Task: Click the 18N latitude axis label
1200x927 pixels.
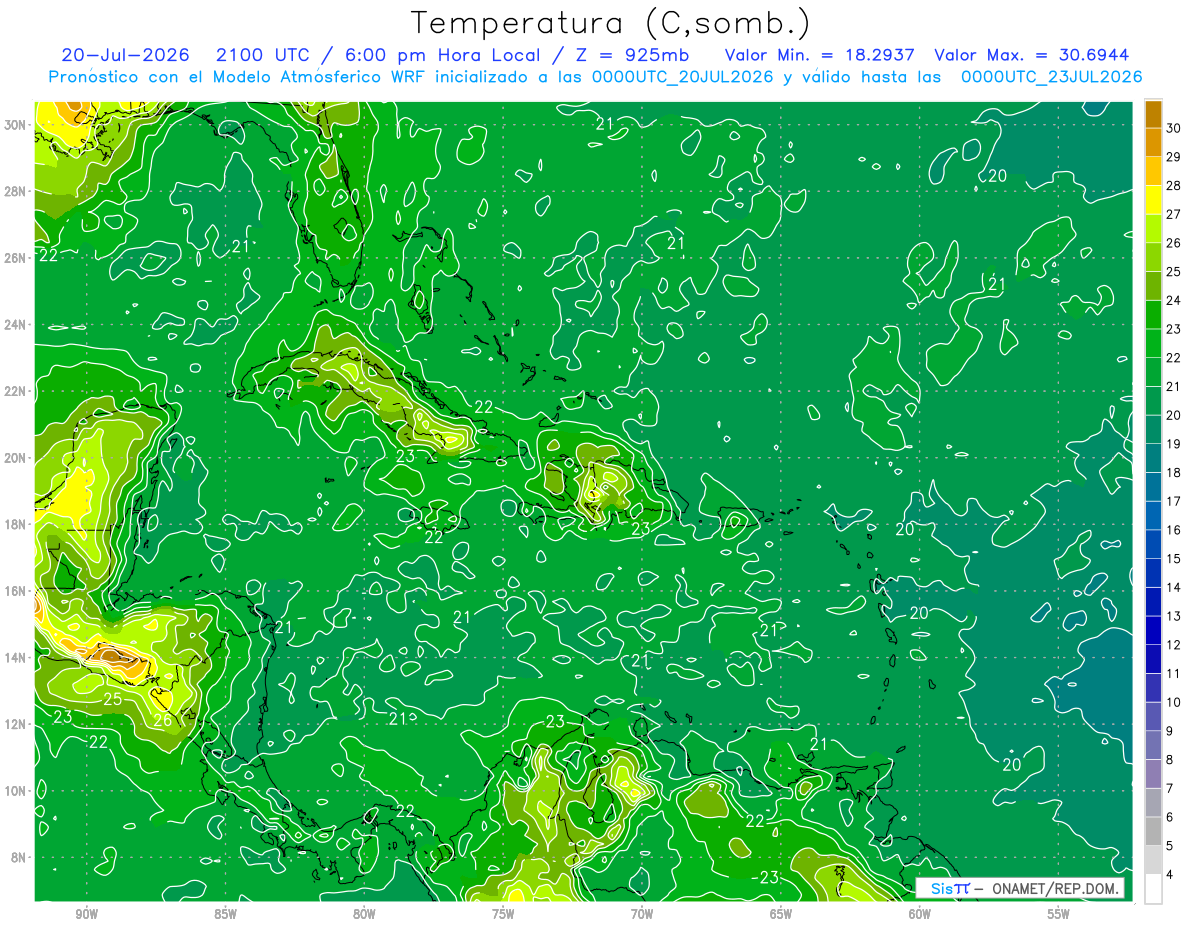Action: 15,524
